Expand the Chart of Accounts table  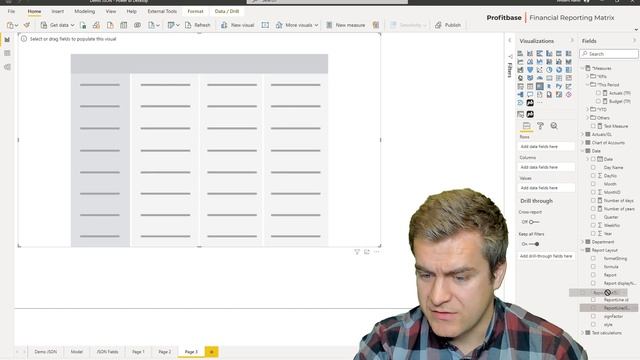pyautogui.click(x=582, y=142)
